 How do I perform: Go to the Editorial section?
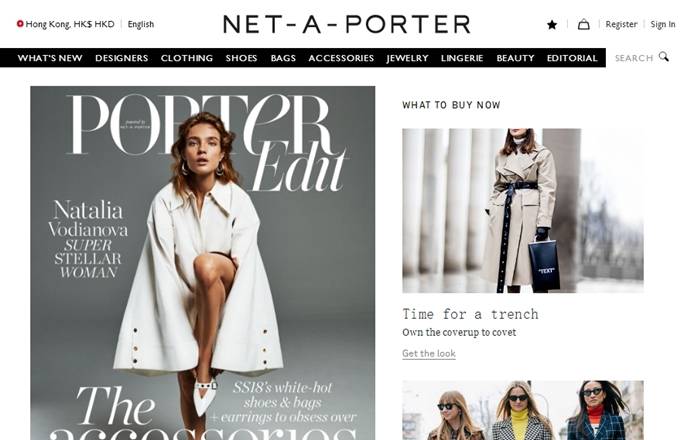[572, 58]
